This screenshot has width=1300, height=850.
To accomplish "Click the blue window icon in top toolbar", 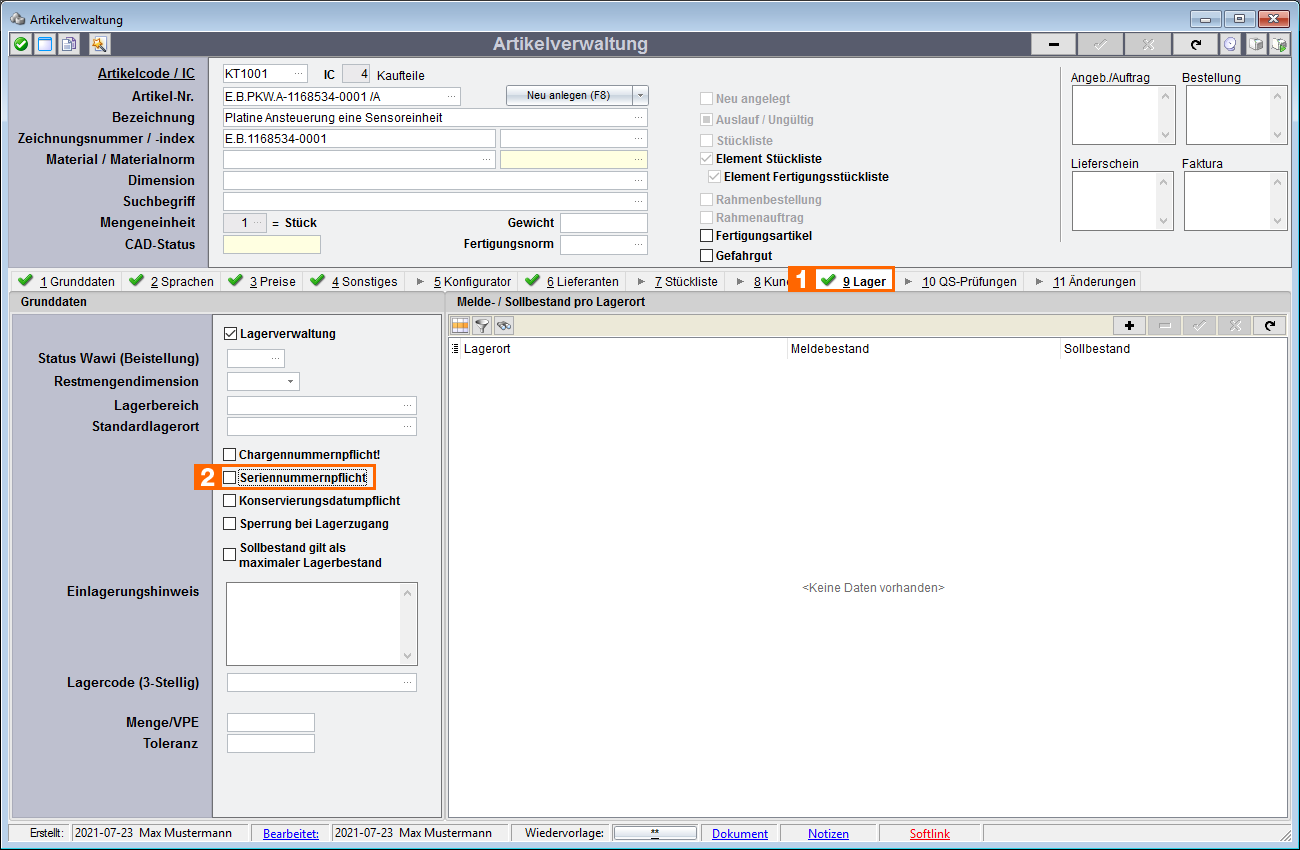I will coord(45,44).
